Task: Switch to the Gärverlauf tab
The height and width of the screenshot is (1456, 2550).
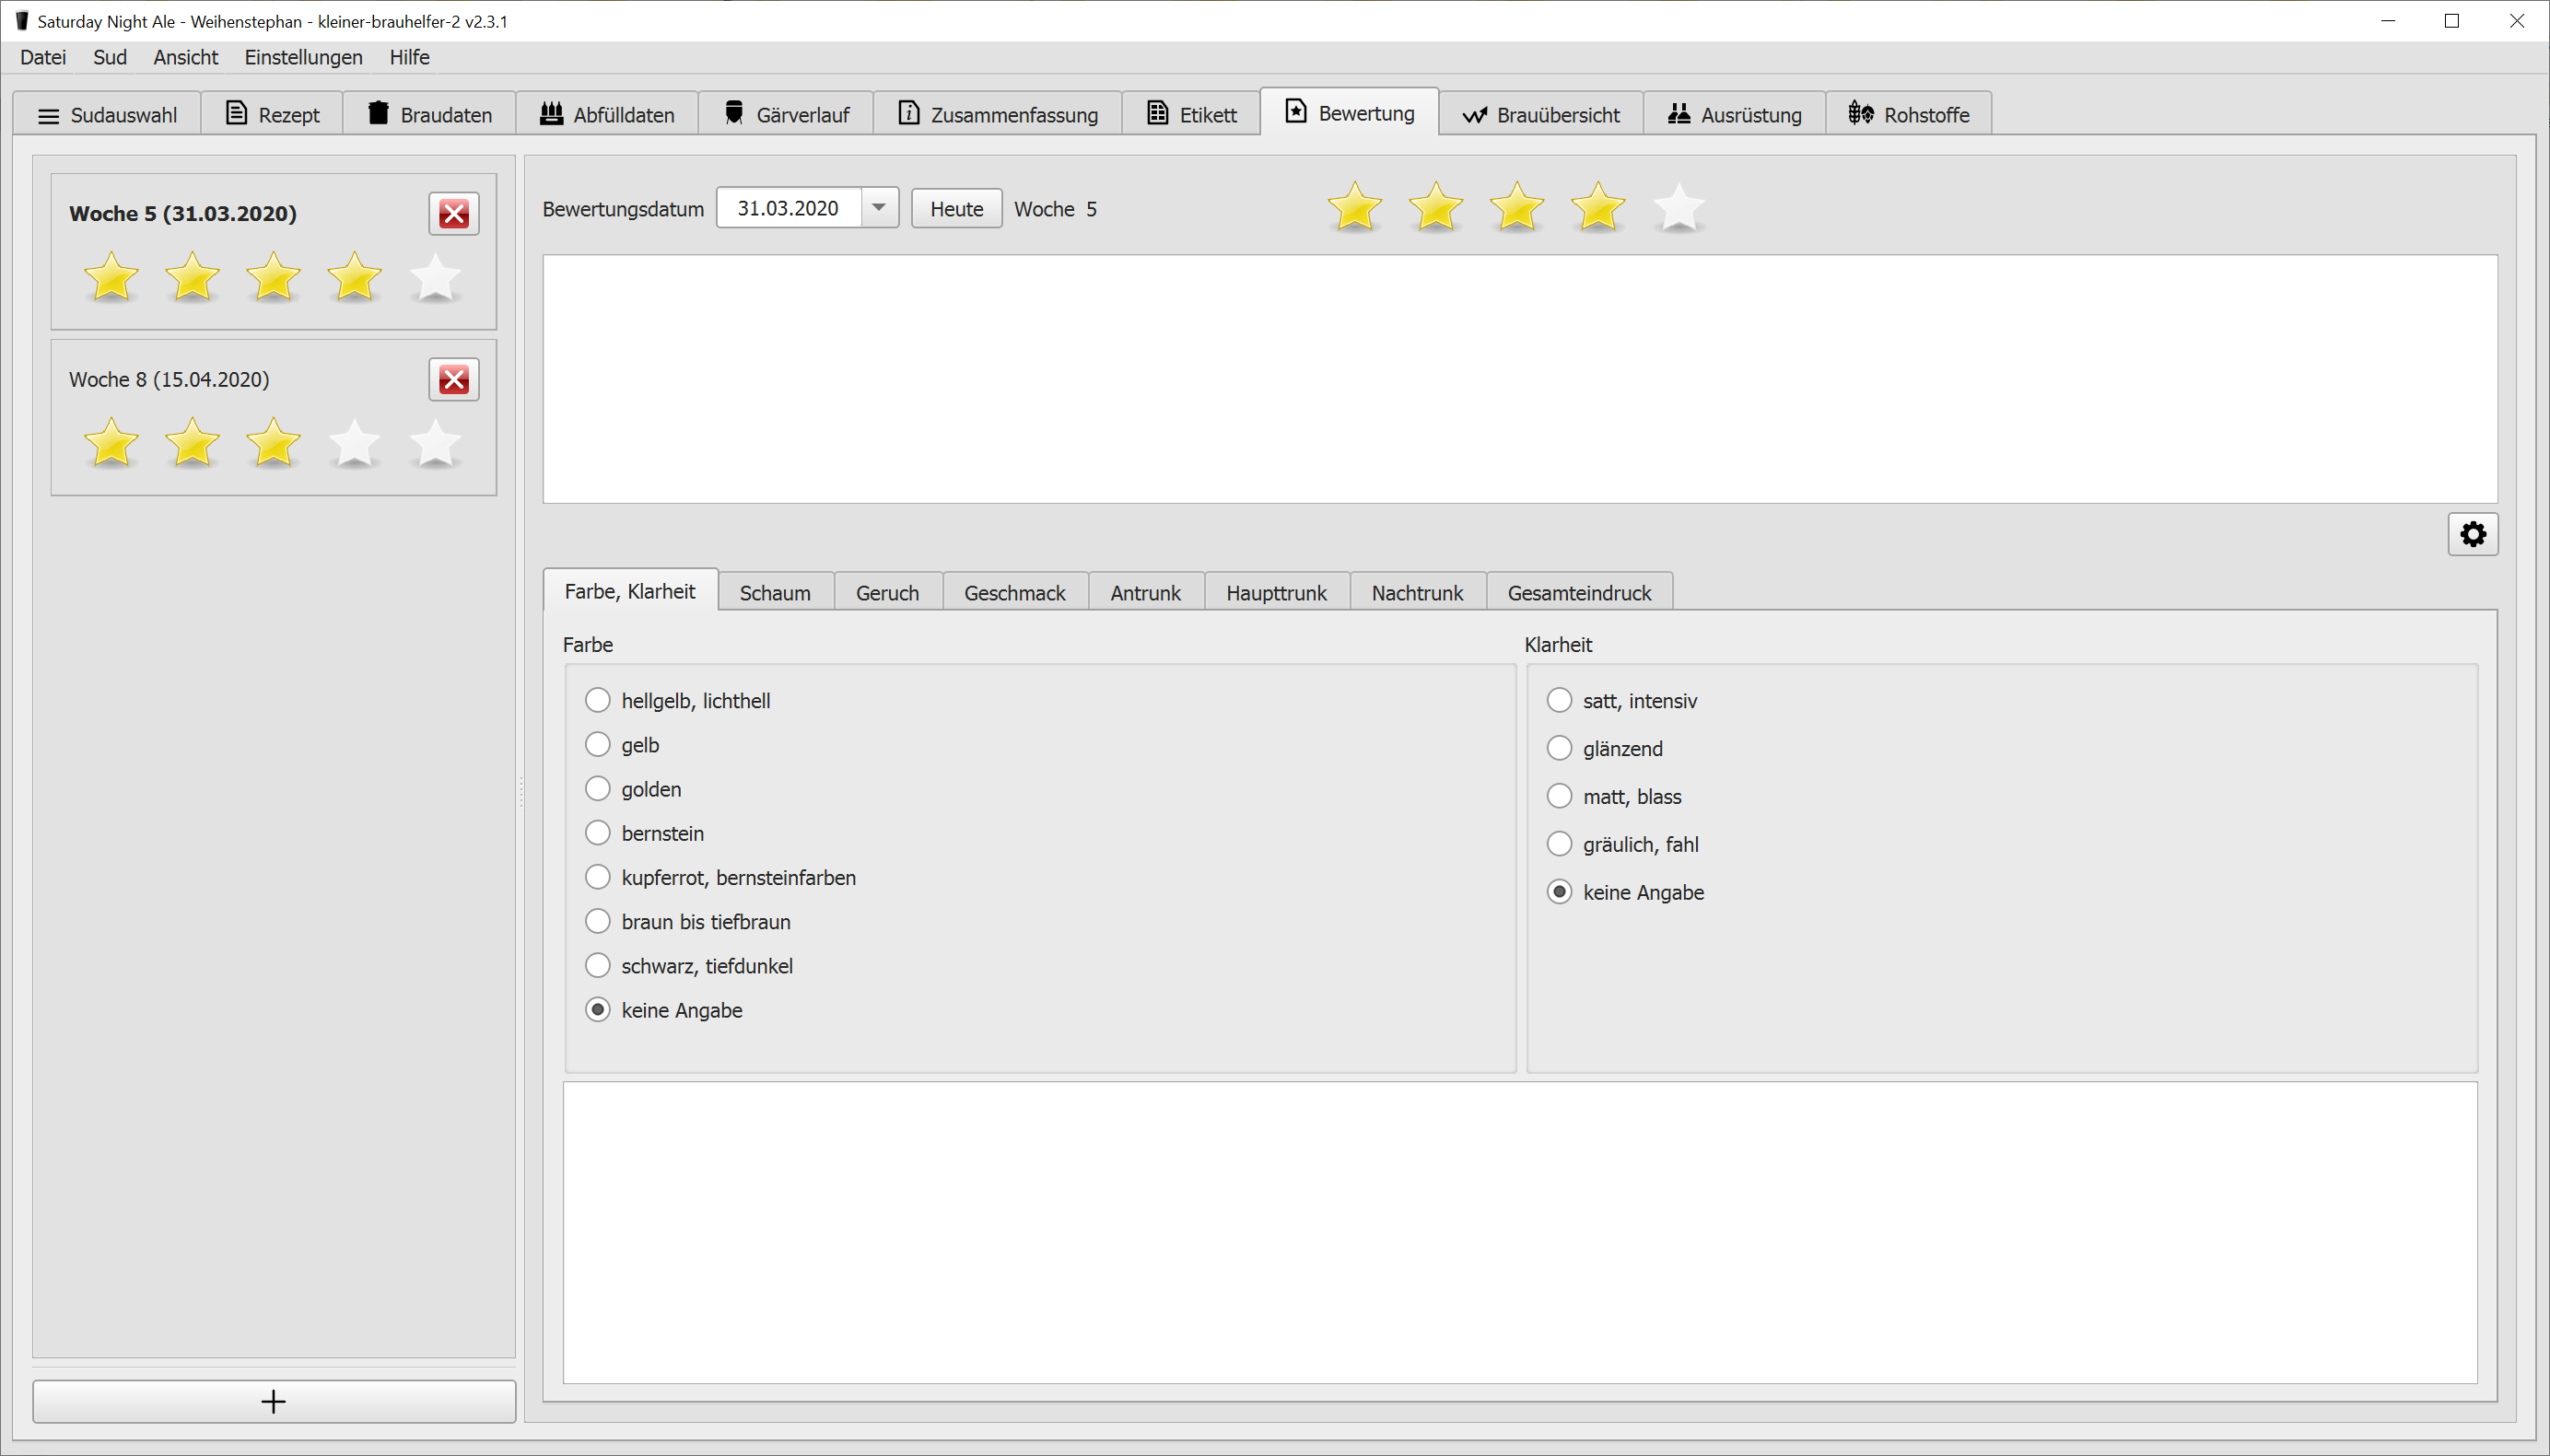Action: pos(786,114)
